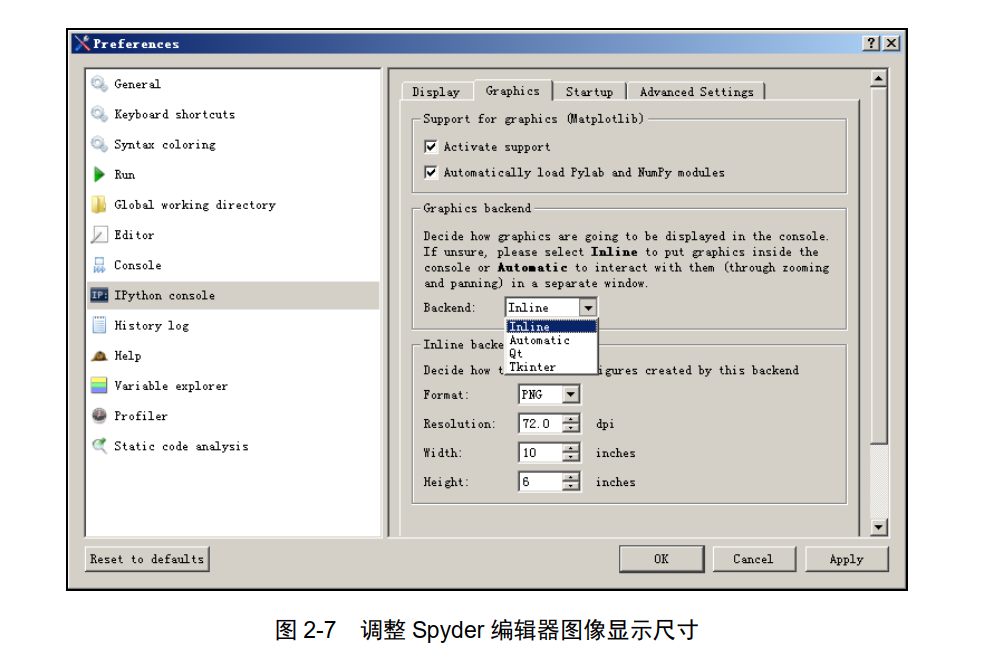Viewport: 996px width, 662px height.
Task: Click the IPython console IP icon
Action: (99, 295)
